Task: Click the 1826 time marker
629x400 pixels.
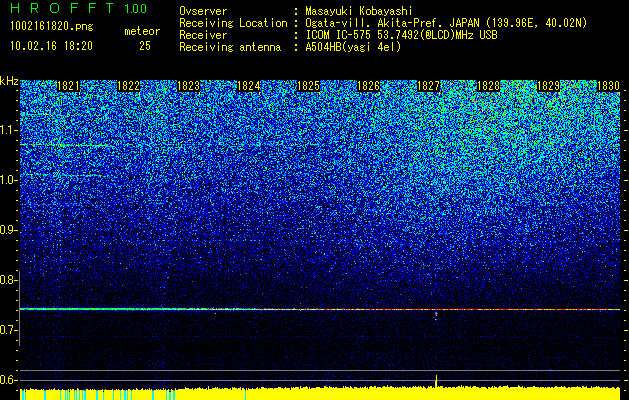Action: coord(369,86)
